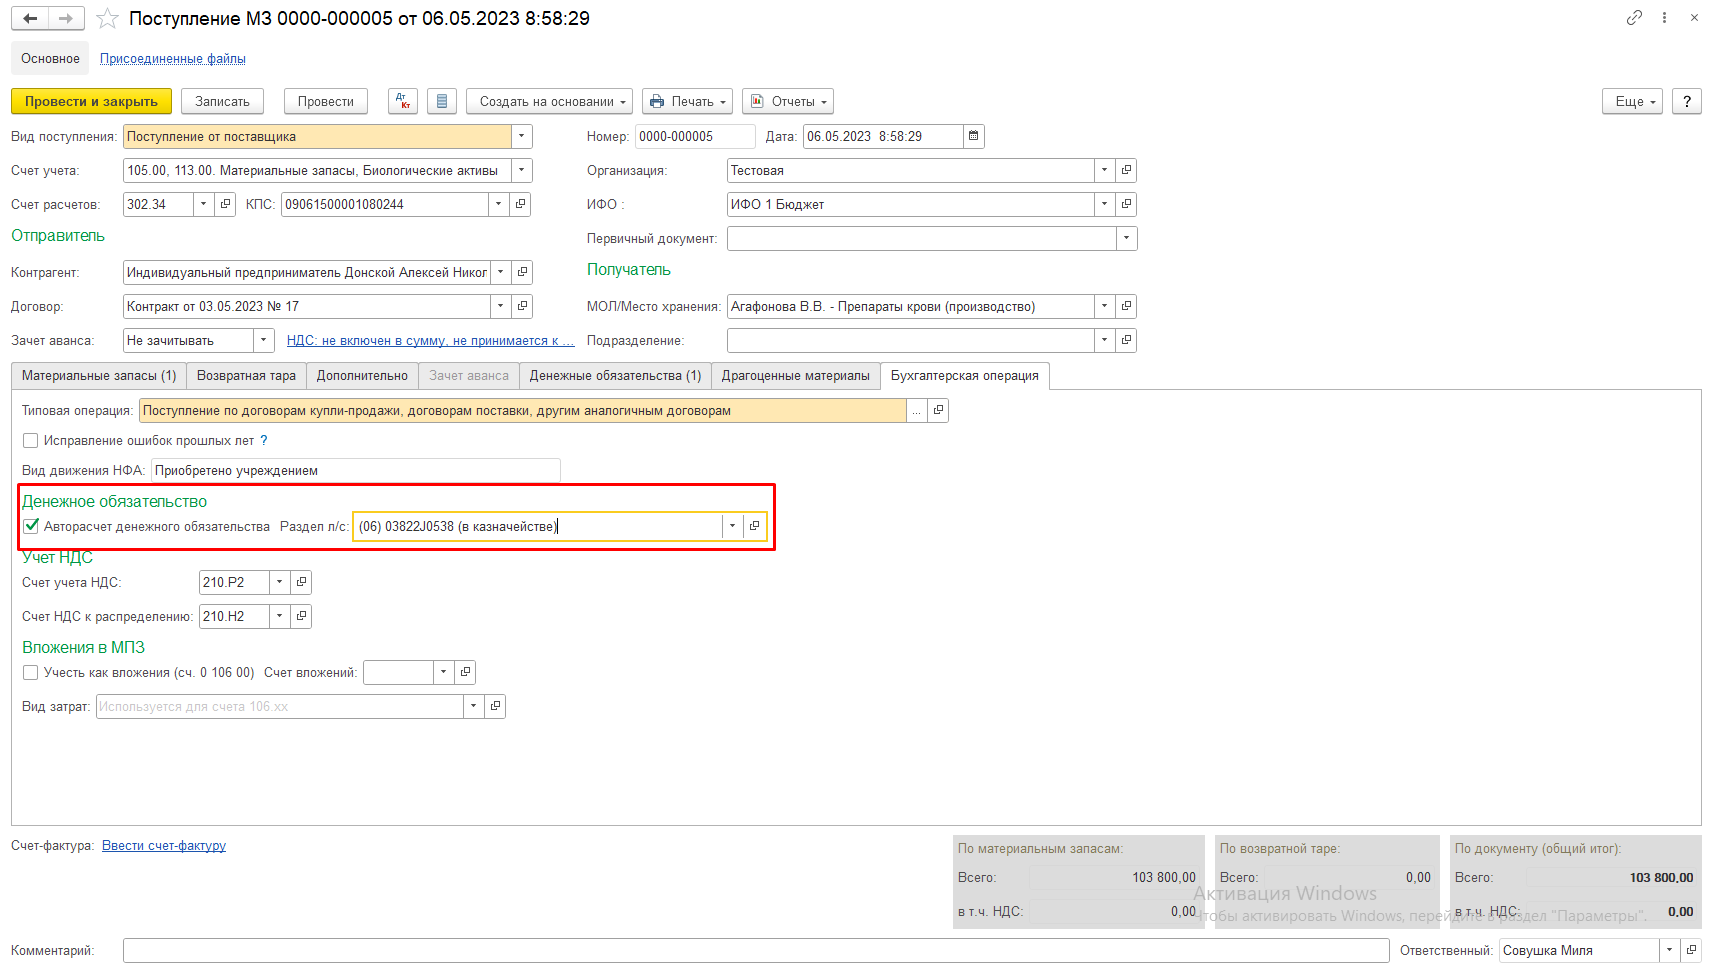This screenshot has width=1717, height=972.
Task: Open КПС item form icon
Action: click(520, 204)
